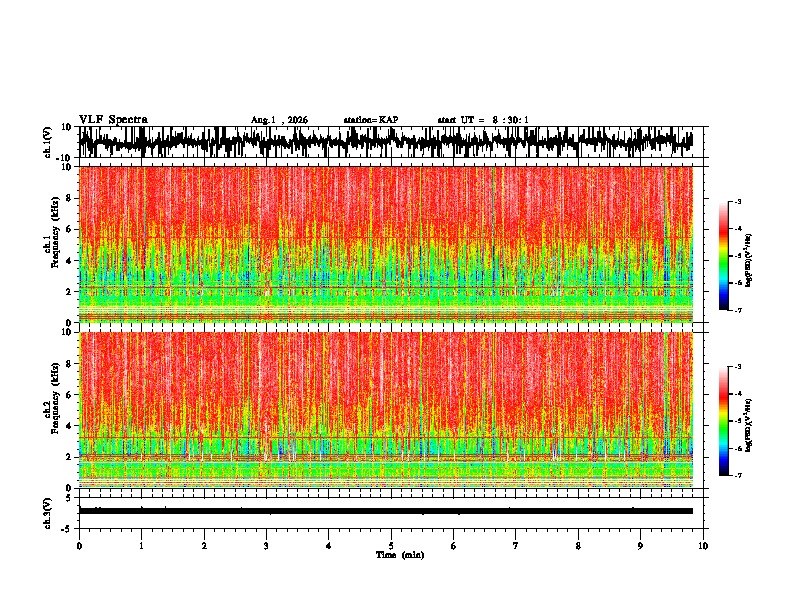The width and height of the screenshot is (792, 612).
Task: Click the ch.2 Frequency (kHz) axis label
Action: [56, 410]
